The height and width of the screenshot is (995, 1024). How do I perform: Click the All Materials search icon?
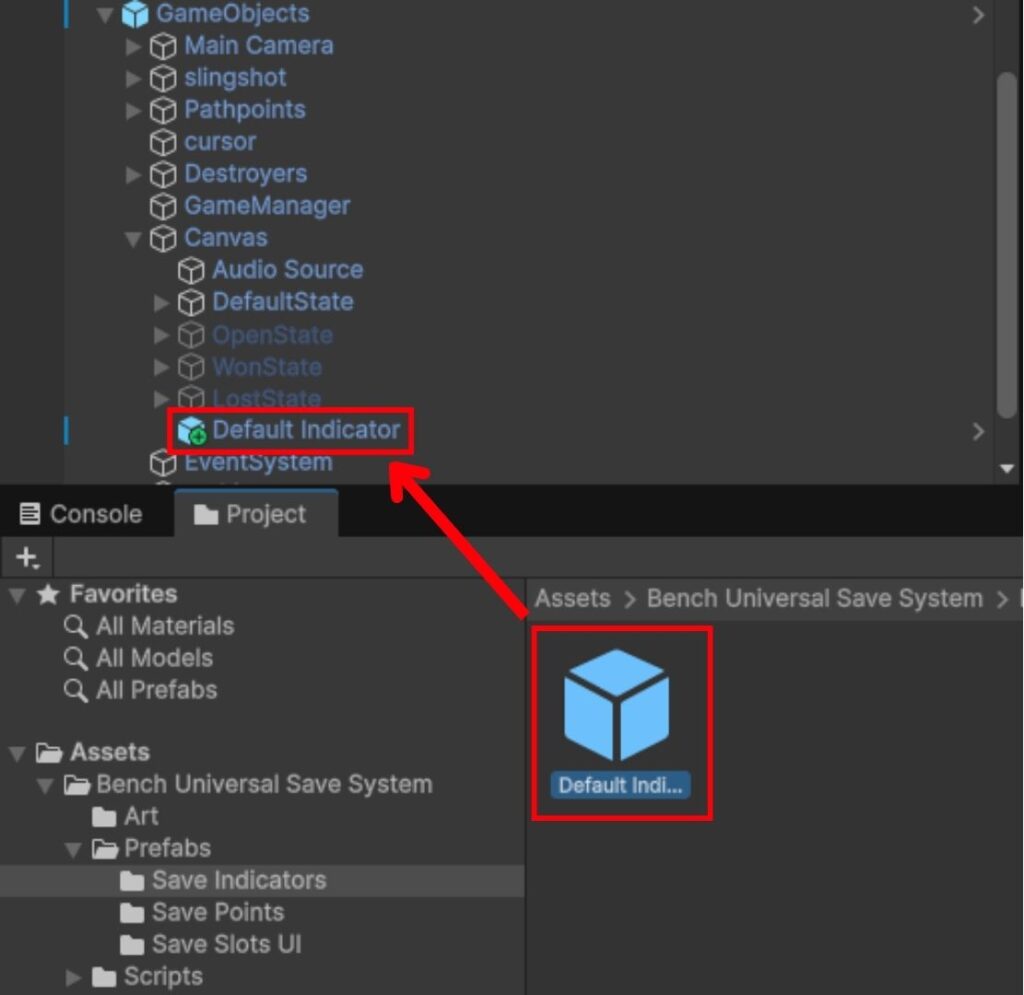pyautogui.click(x=76, y=627)
